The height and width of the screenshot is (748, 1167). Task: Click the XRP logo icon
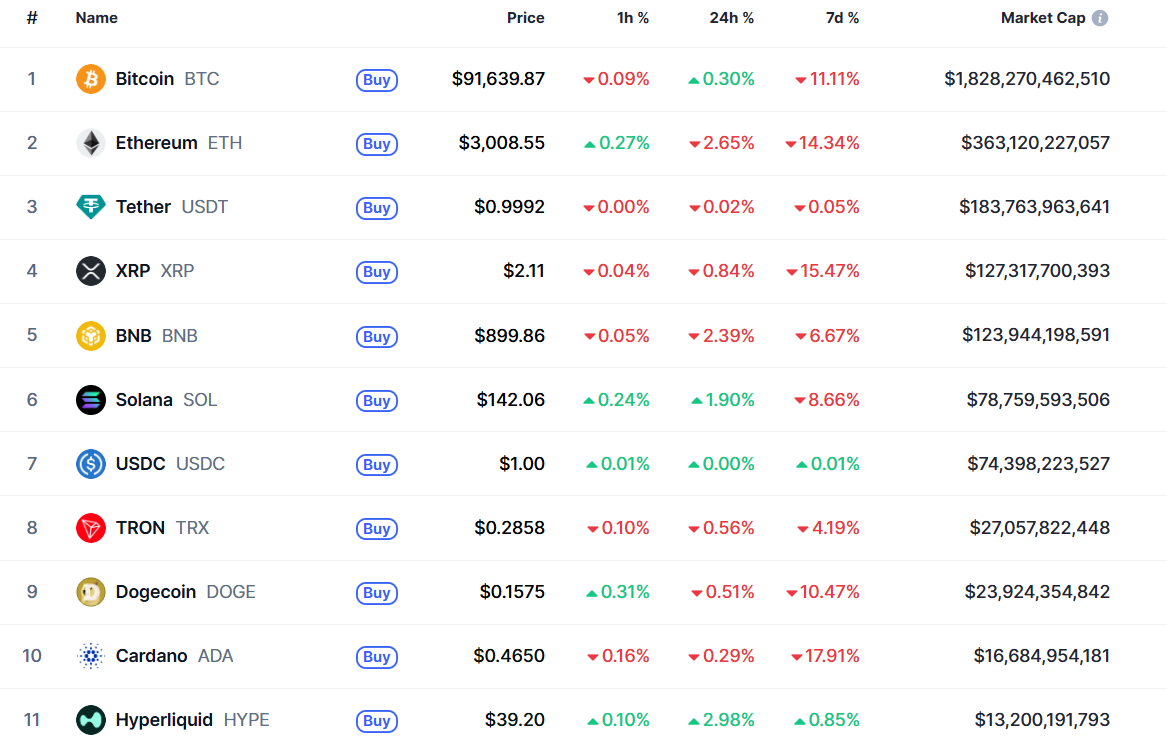(x=90, y=271)
